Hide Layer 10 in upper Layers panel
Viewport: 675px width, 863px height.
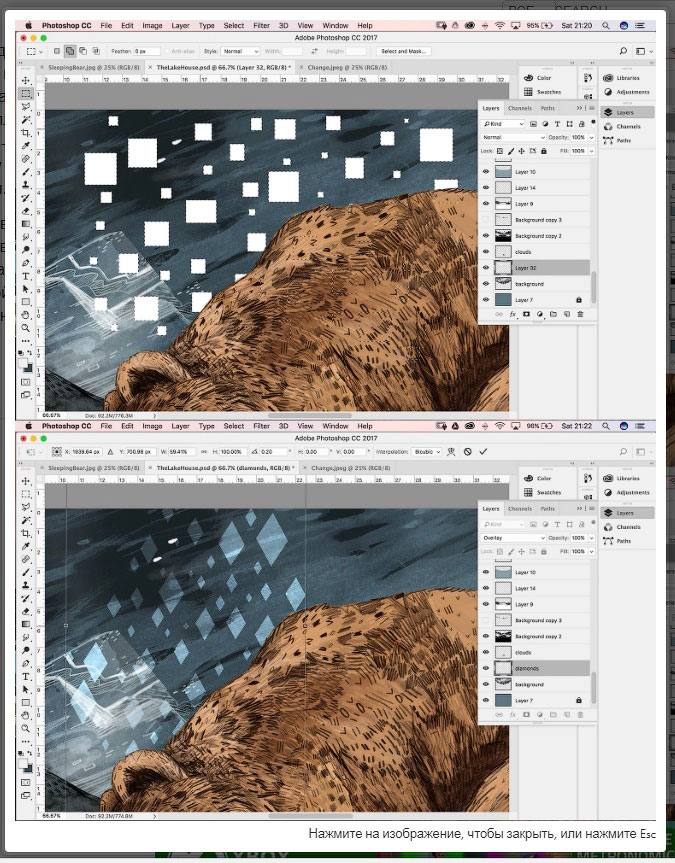[486, 172]
